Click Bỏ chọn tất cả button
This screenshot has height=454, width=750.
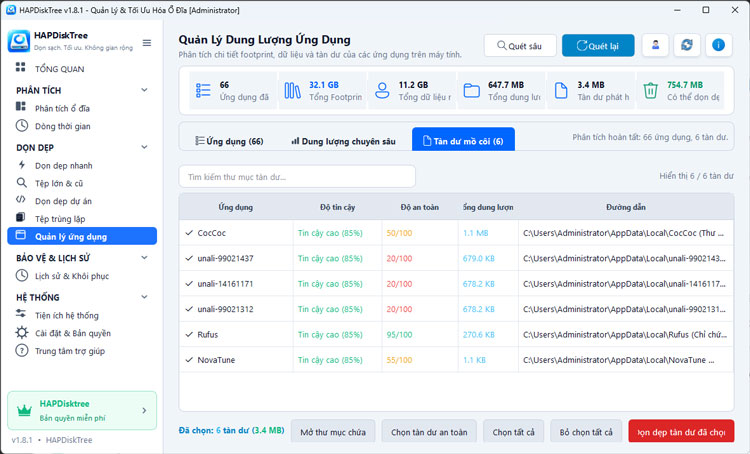click(586, 432)
